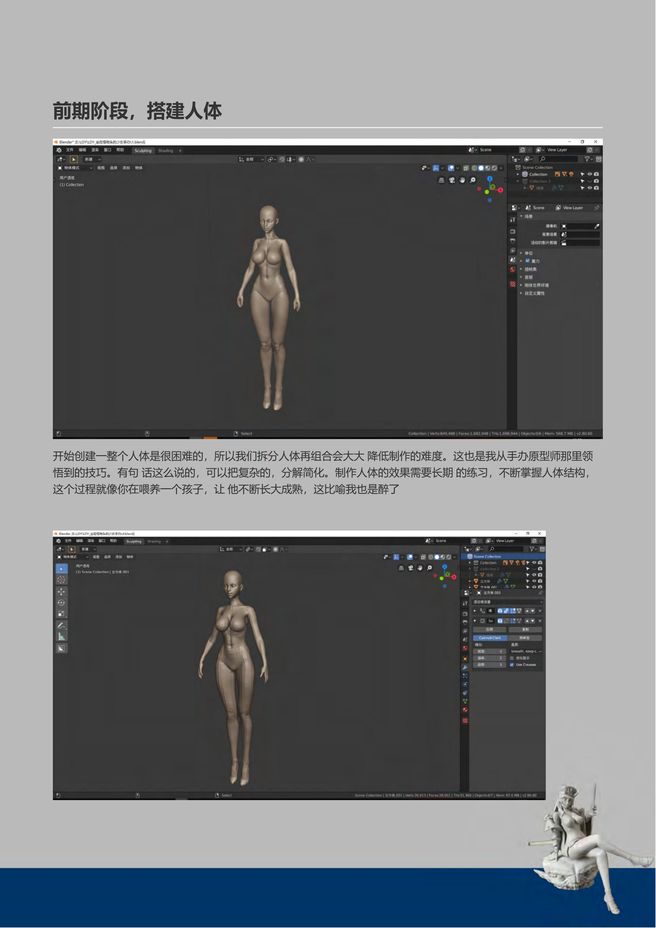Click camera eyedropper icon in upper Scene panel

[597, 226]
